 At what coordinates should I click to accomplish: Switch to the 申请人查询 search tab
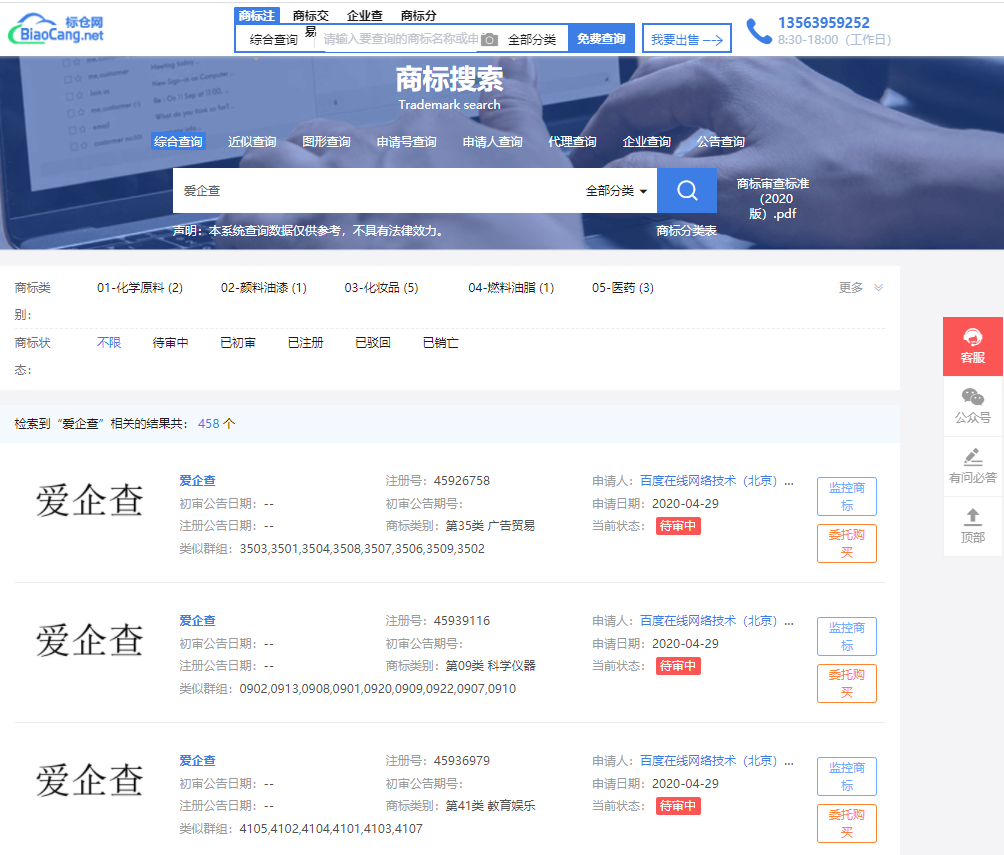click(x=492, y=142)
